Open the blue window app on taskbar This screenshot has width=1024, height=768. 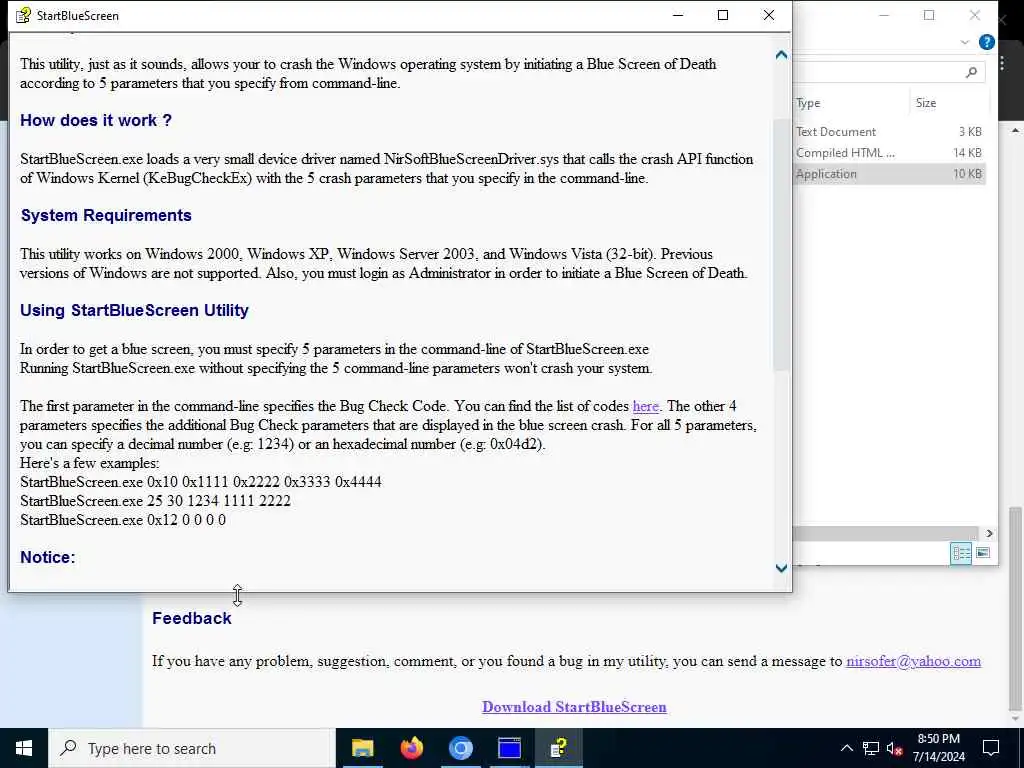point(509,748)
